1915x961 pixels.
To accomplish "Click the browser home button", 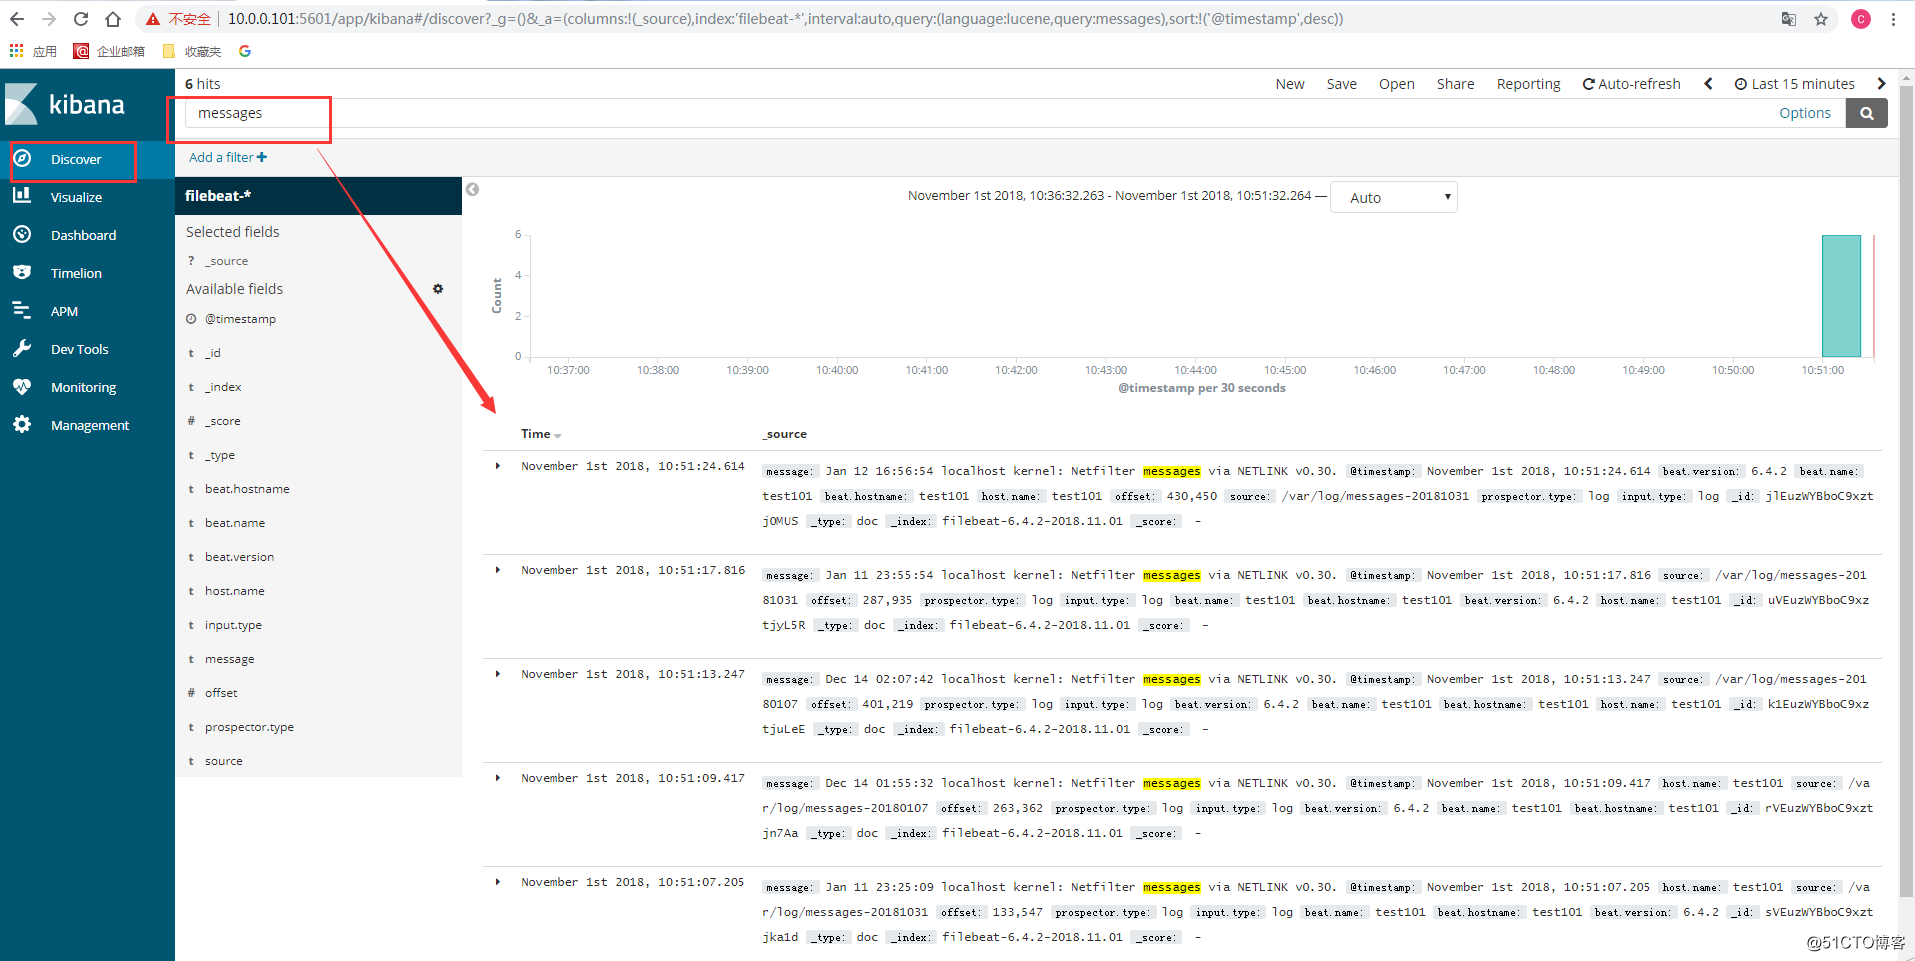I will pos(113,19).
